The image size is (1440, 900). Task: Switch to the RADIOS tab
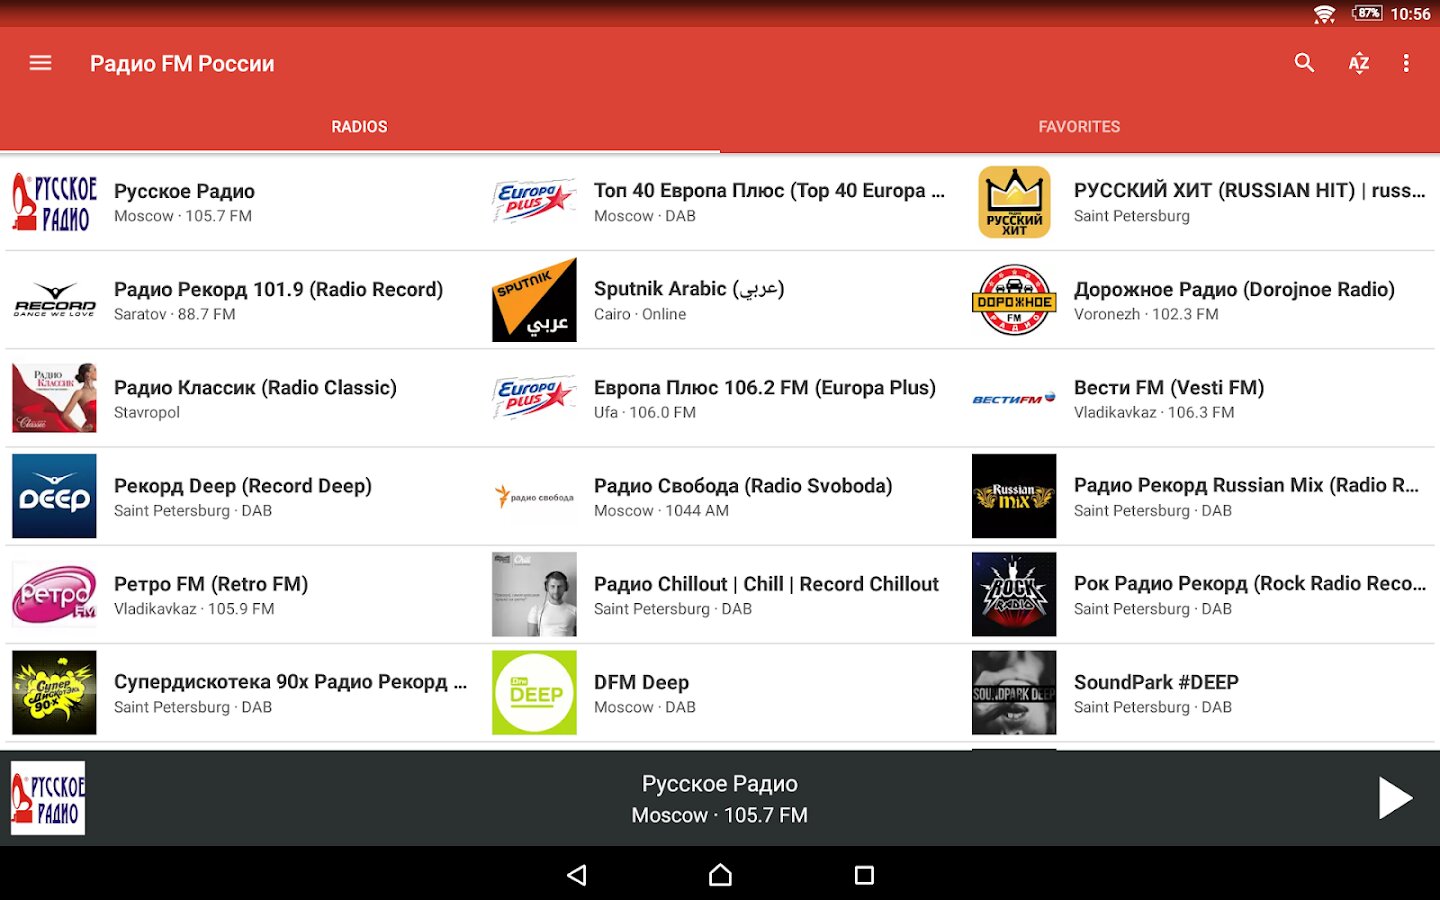(x=359, y=127)
